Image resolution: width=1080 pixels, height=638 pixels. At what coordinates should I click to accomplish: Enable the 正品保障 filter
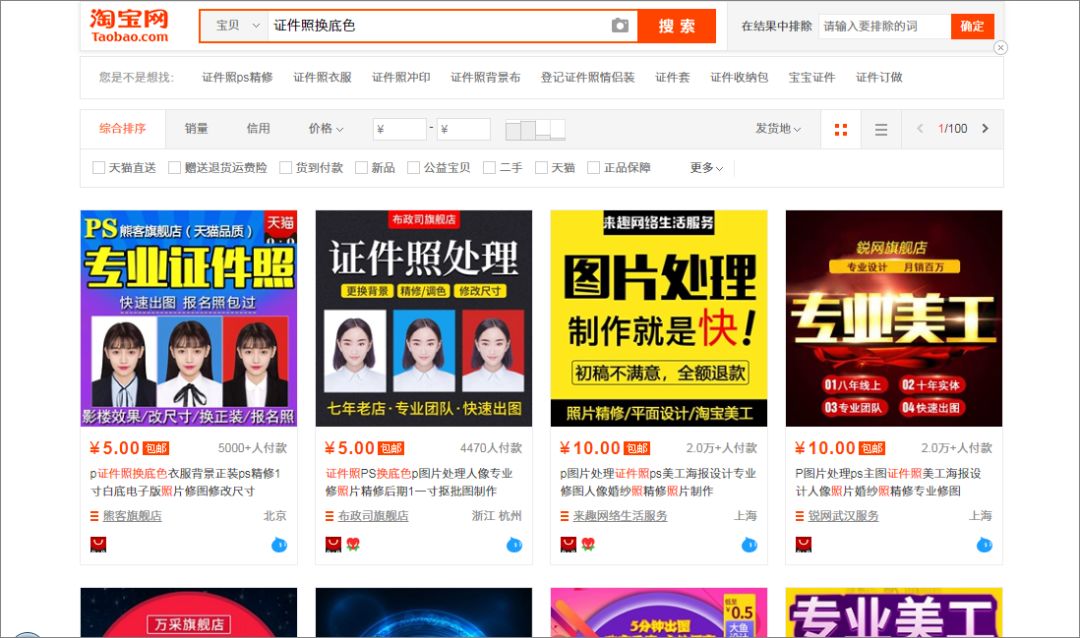[593, 167]
